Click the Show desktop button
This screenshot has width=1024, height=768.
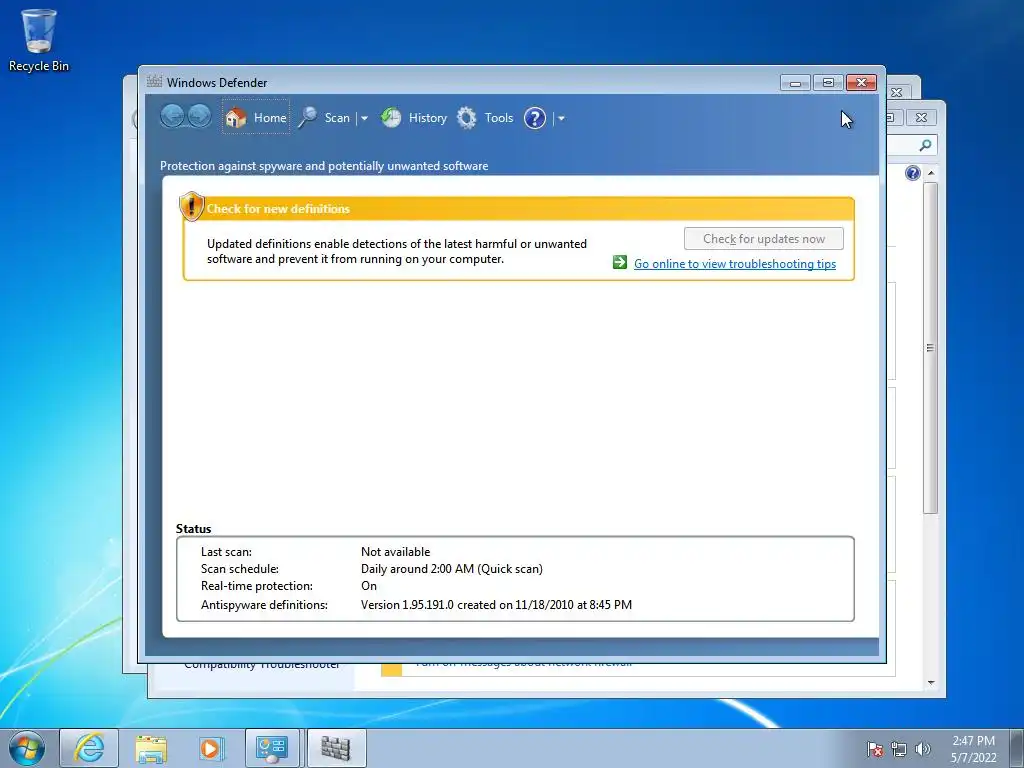[x=1017, y=748]
